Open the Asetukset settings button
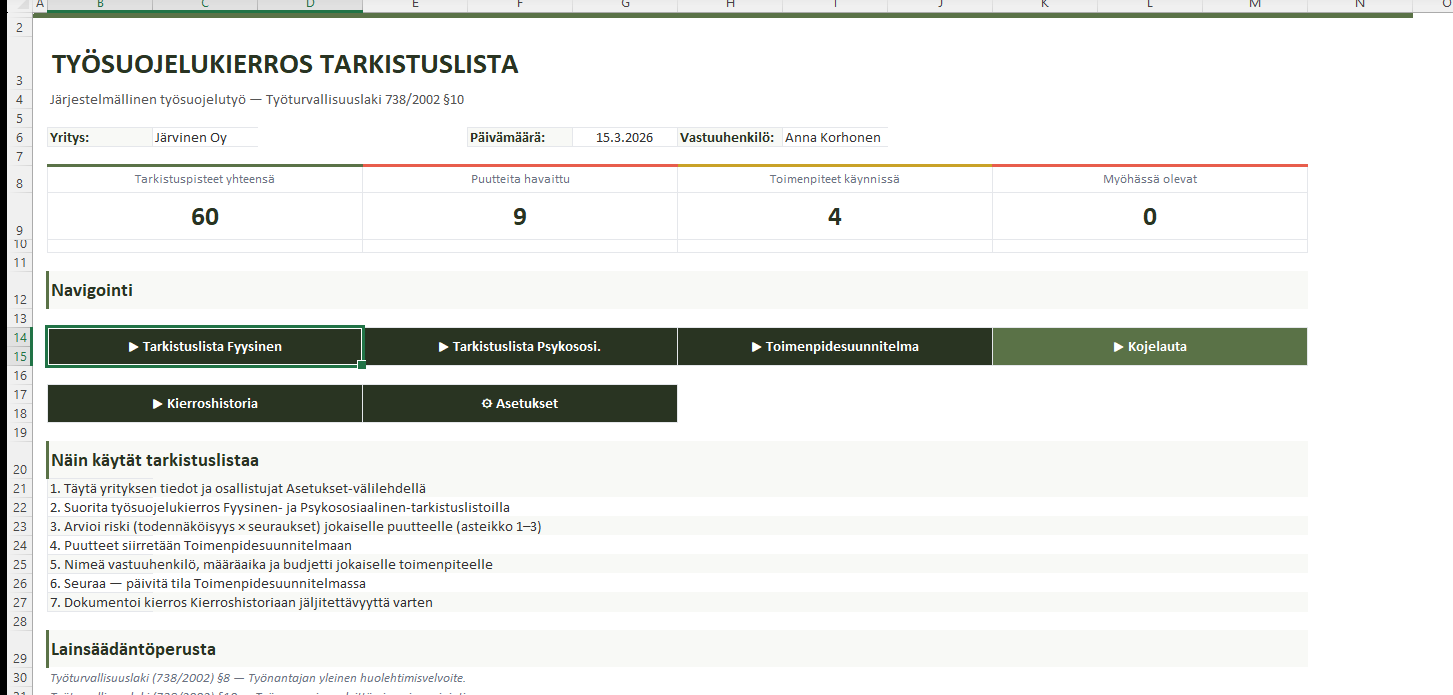The width and height of the screenshot is (1453, 695). click(520, 404)
